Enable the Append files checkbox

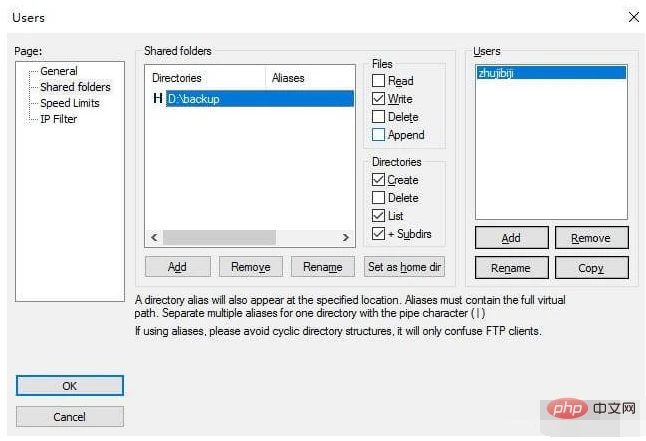click(x=378, y=134)
